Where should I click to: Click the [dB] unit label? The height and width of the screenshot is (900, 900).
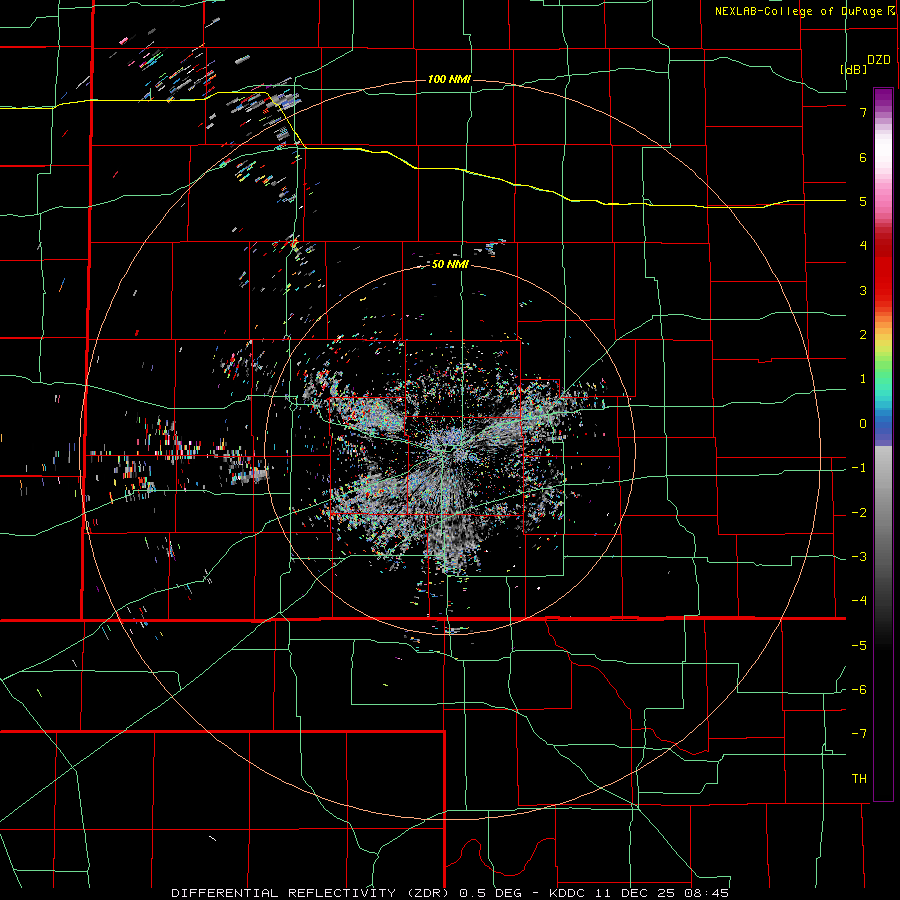(854, 69)
